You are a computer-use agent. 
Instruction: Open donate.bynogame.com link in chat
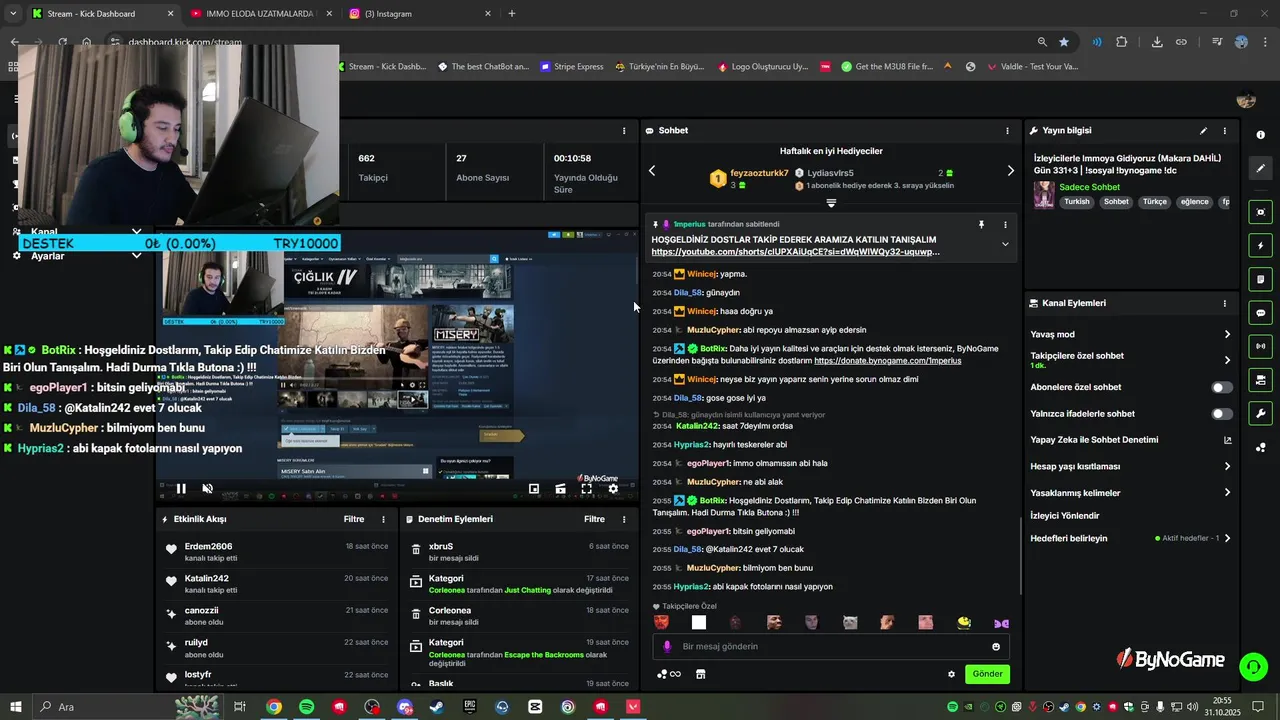tap(887, 360)
